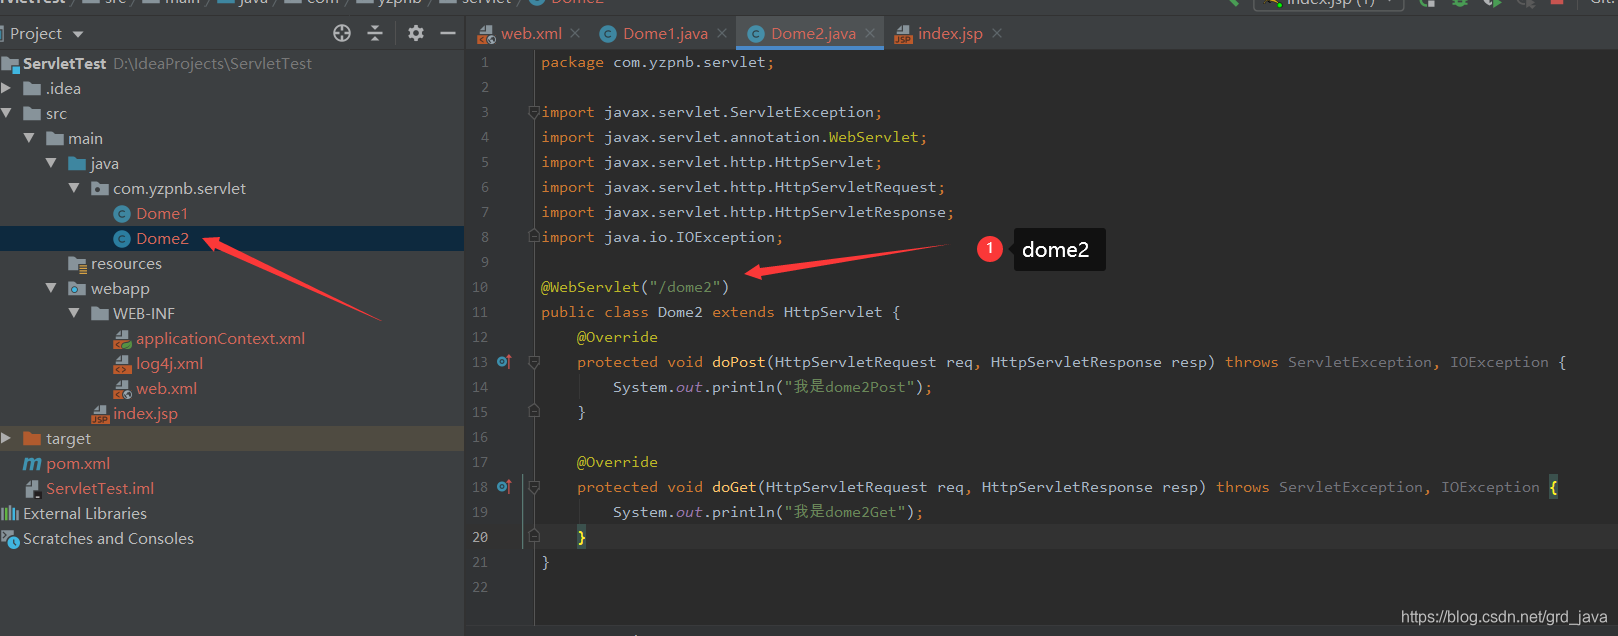Switch to web.xml editor tab
1618x636 pixels.
coord(531,33)
